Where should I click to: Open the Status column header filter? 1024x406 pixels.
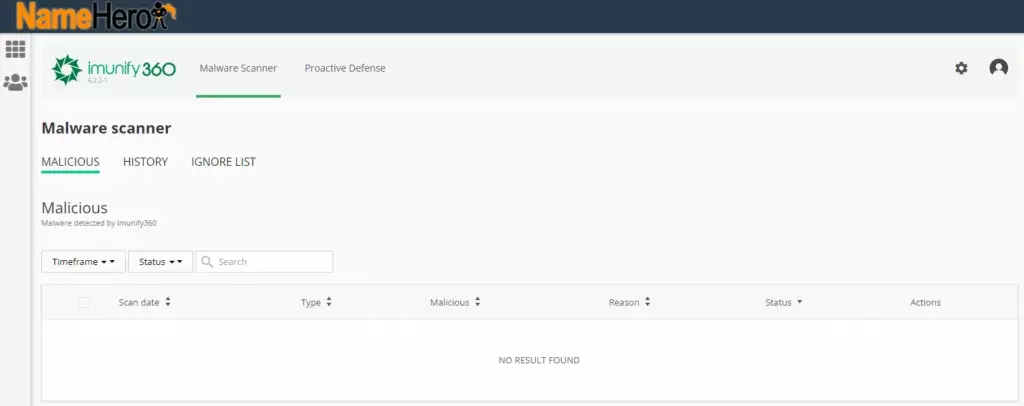click(x=784, y=302)
